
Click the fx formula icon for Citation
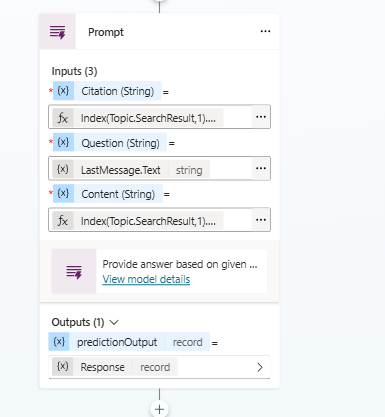click(x=63, y=118)
